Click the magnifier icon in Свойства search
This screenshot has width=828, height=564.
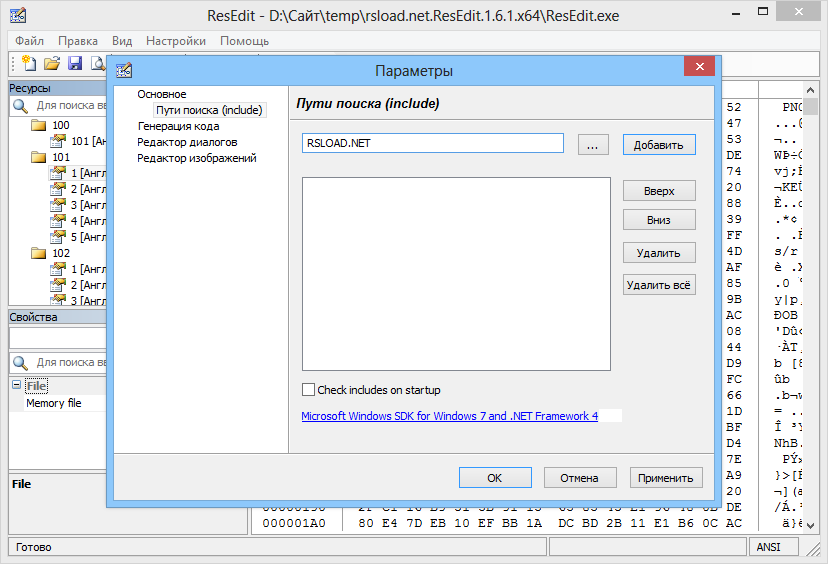[x=21, y=363]
